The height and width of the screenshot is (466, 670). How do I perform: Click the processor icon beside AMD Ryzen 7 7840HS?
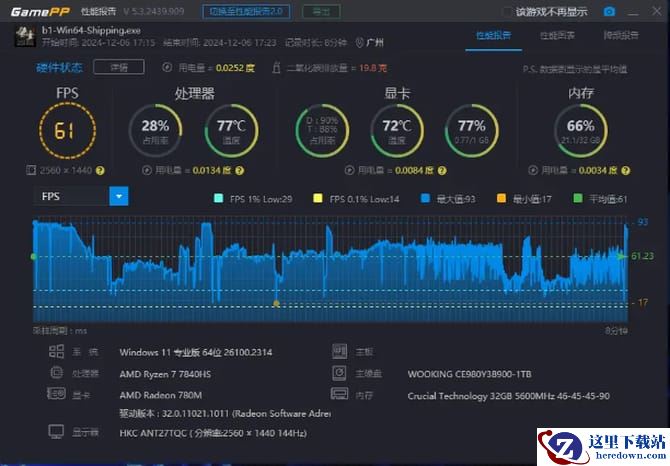tap(56, 373)
